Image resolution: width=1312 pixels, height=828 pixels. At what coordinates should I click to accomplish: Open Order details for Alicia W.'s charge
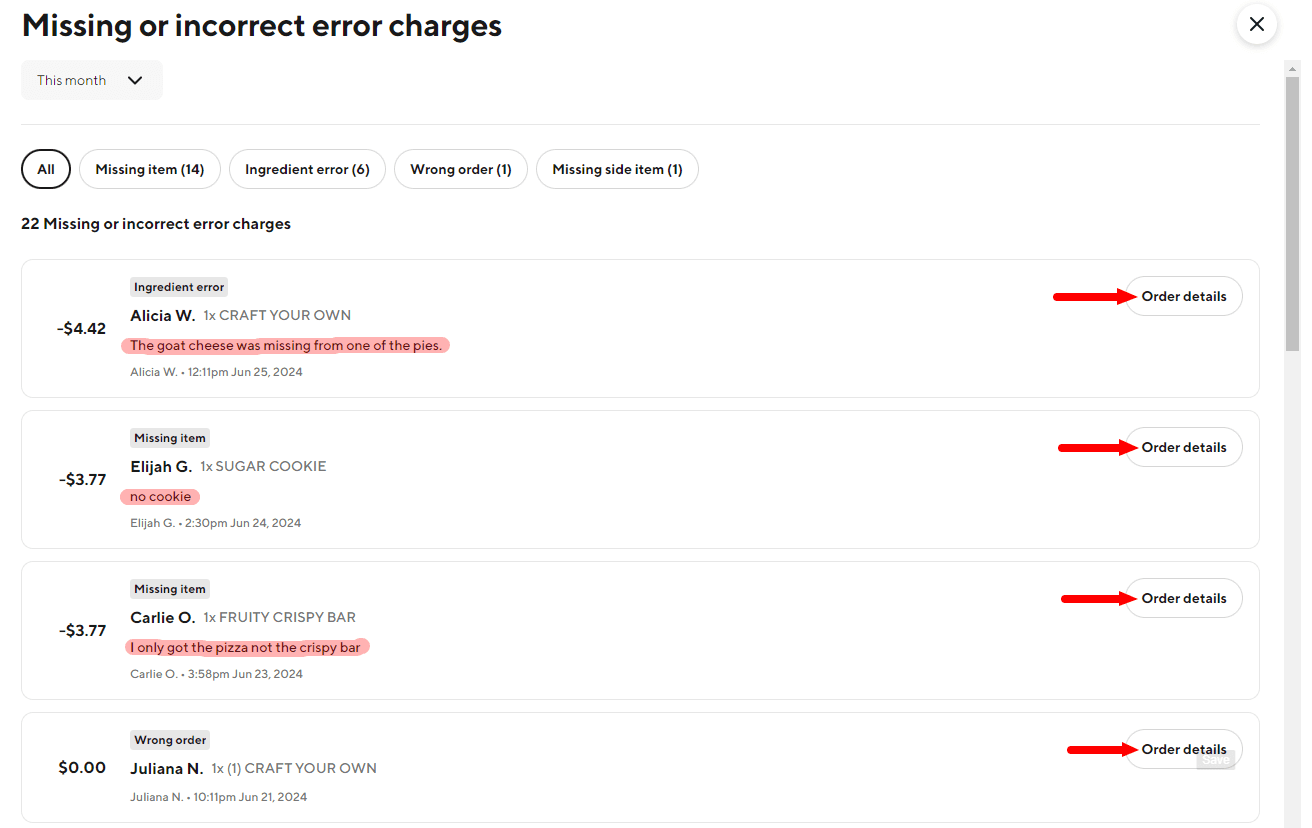[x=1183, y=296]
